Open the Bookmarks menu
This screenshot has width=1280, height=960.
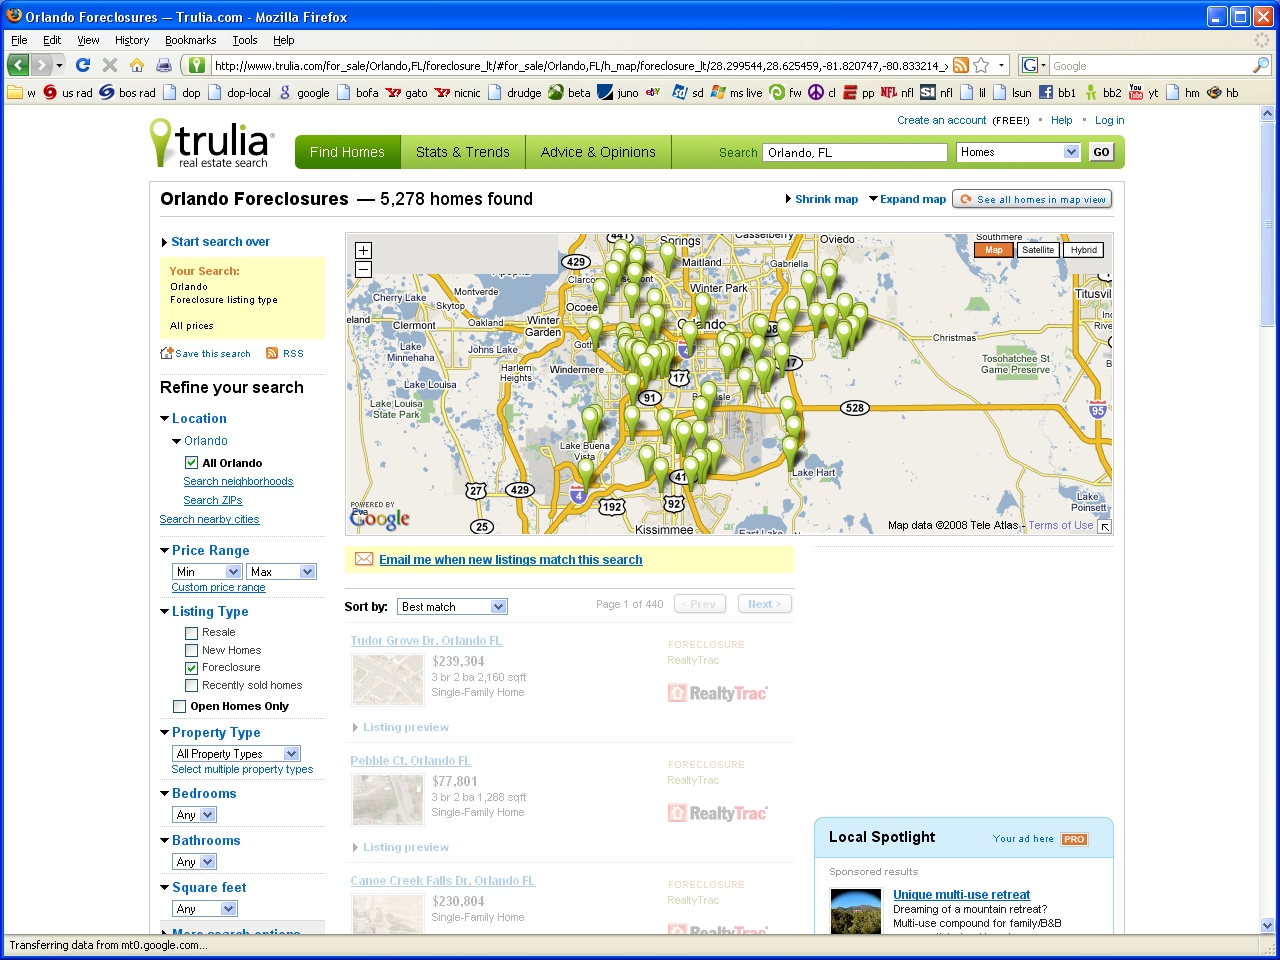click(190, 40)
